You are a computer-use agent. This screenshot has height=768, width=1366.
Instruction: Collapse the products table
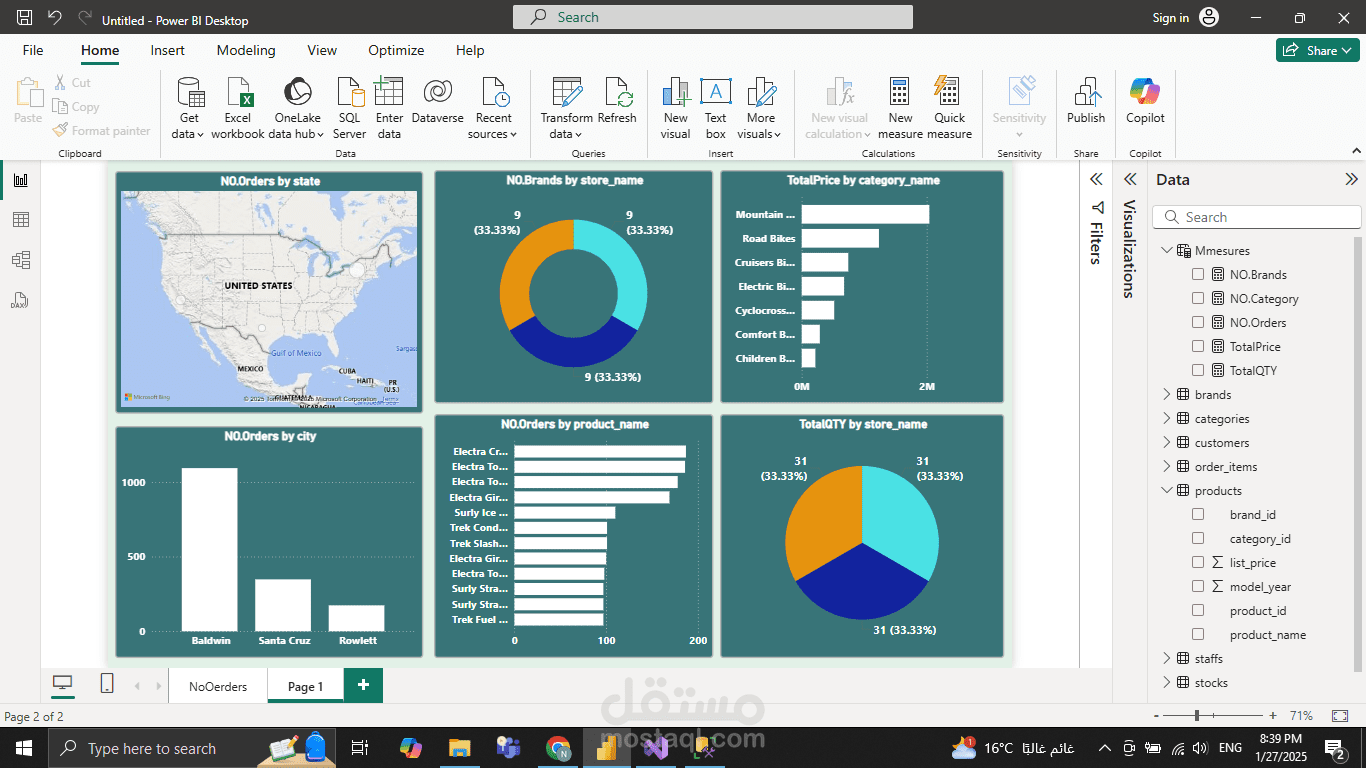tap(1166, 490)
